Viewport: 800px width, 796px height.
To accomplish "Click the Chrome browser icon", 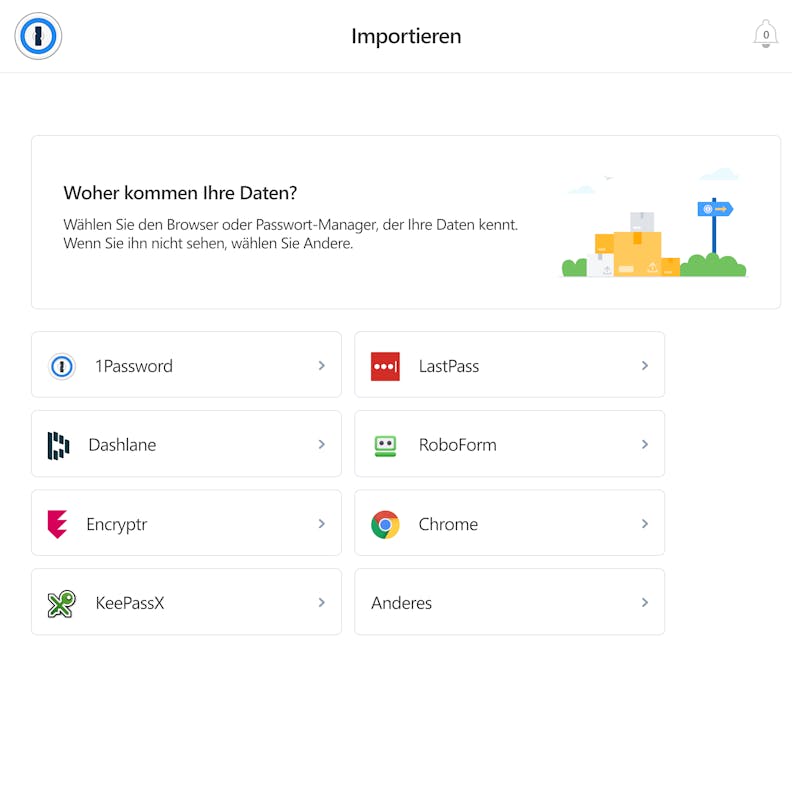I will click(x=385, y=525).
